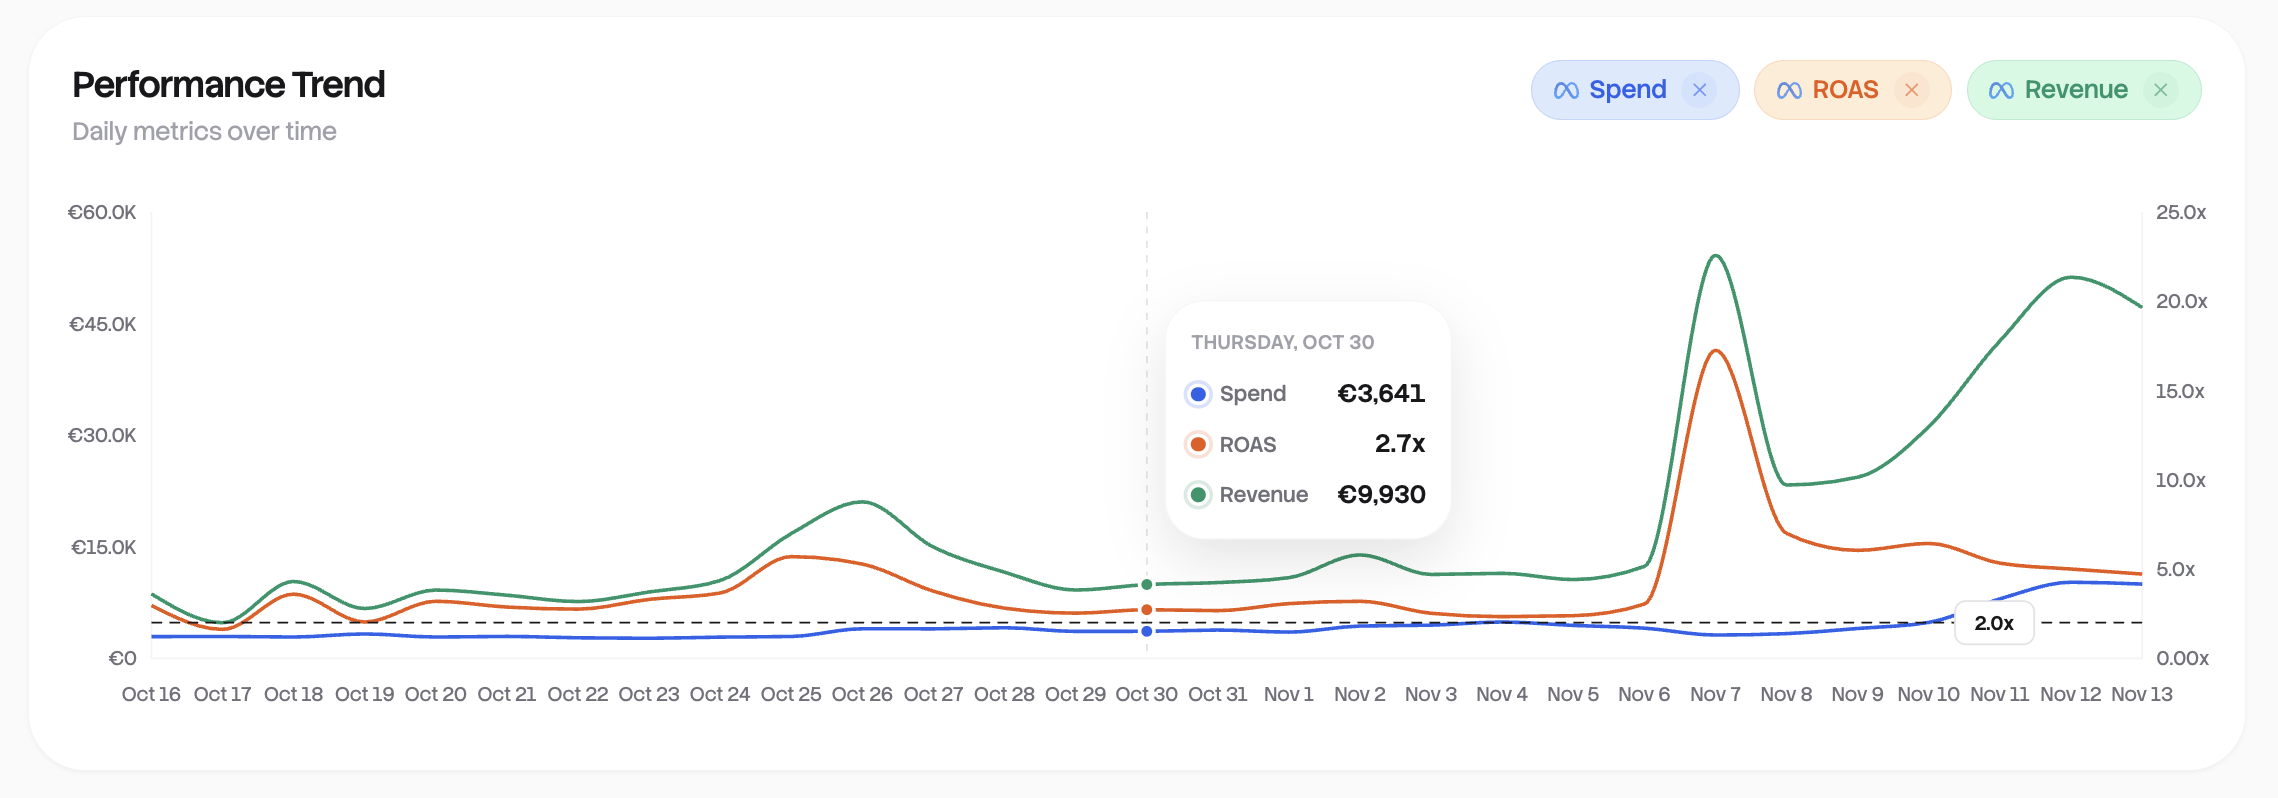Click the Meta logo in ROAS chip
This screenshot has width=2278, height=798.
pos(1789,91)
